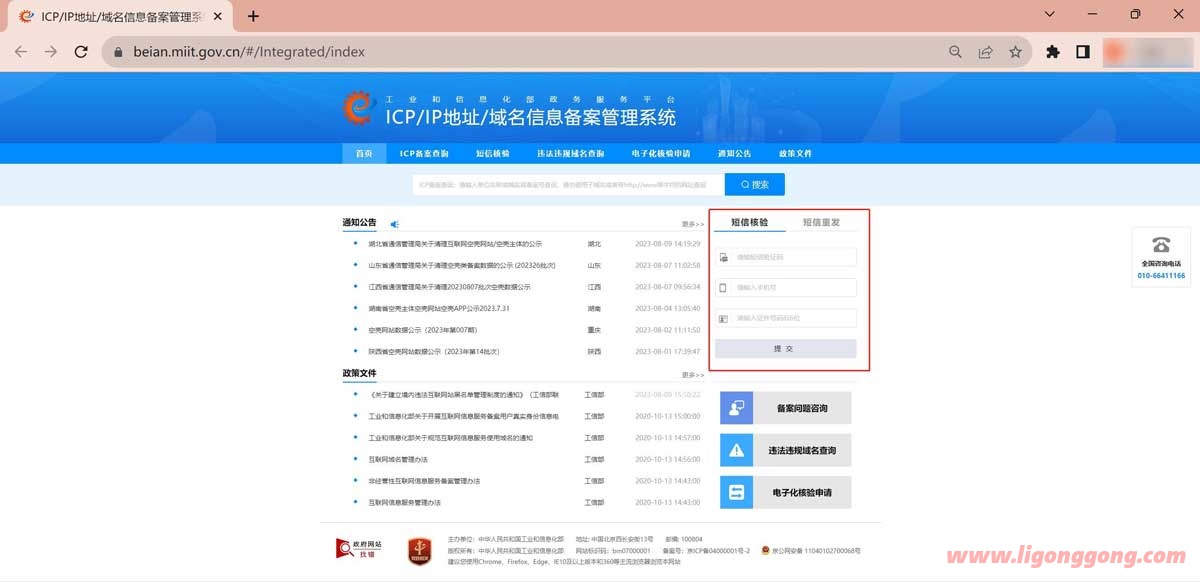Image resolution: width=1200 pixels, height=582 pixels.
Task: Open the 工业和信息化部关于开展互联网信息服务备案用户真实身份 policy
Action: point(463,416)
